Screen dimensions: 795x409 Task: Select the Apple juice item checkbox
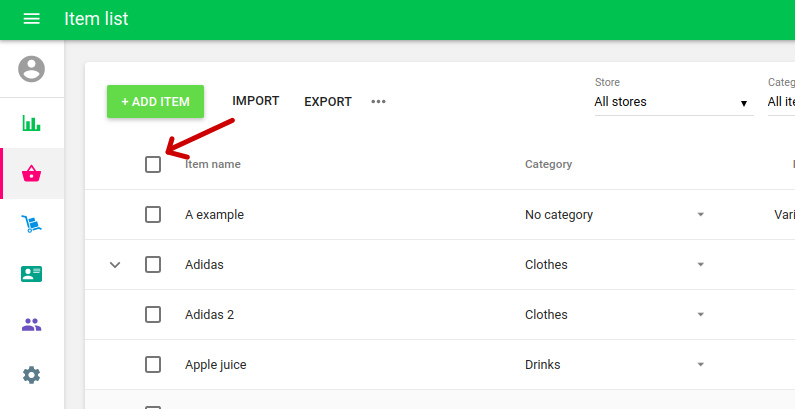click(153, 364)
